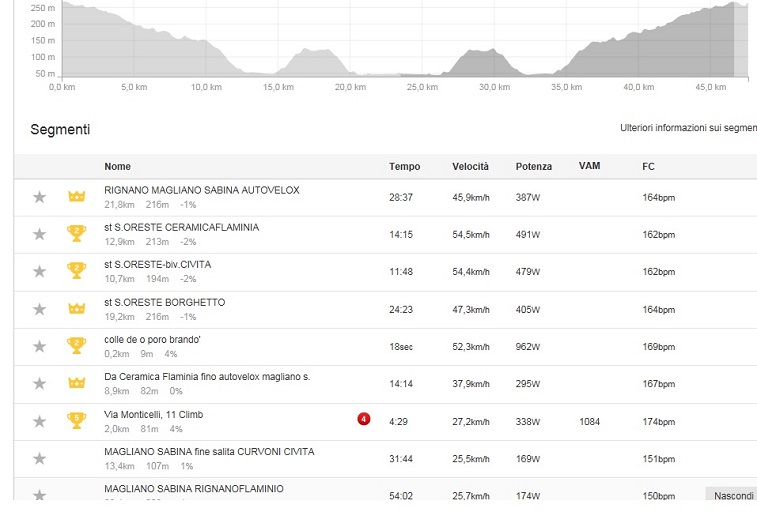Click the trophy icon beside st S.ORESTE CERAMICAFLAMINIA
The height and width of the screenshot is (527, 757).
[76, 234]
